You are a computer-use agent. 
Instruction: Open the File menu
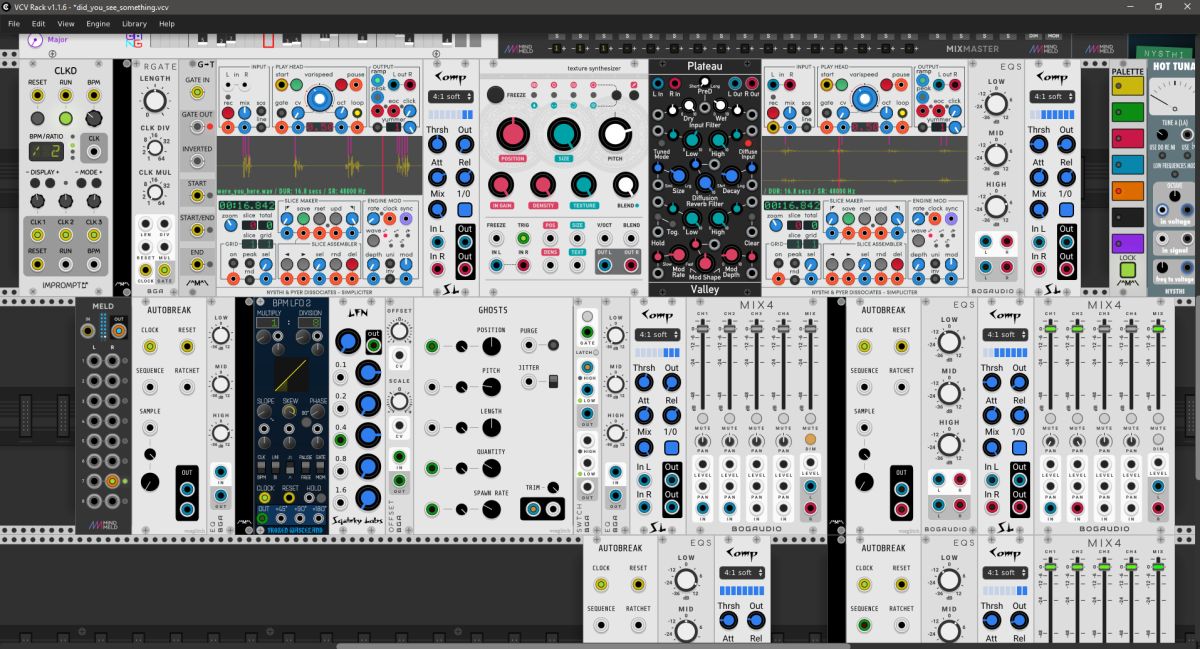tap(14, 23)
